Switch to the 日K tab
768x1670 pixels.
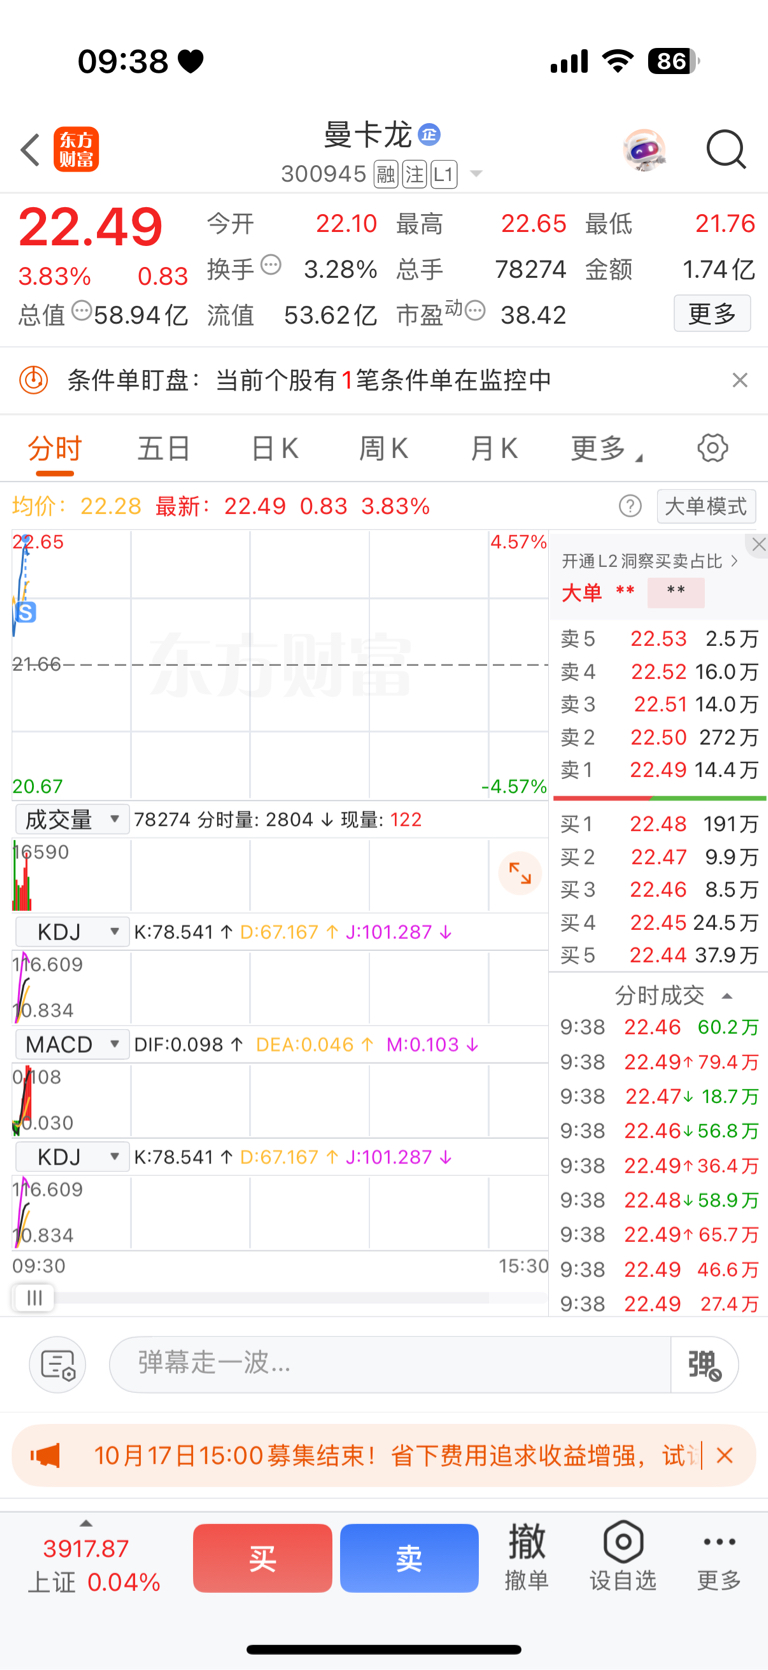point(275,448)
